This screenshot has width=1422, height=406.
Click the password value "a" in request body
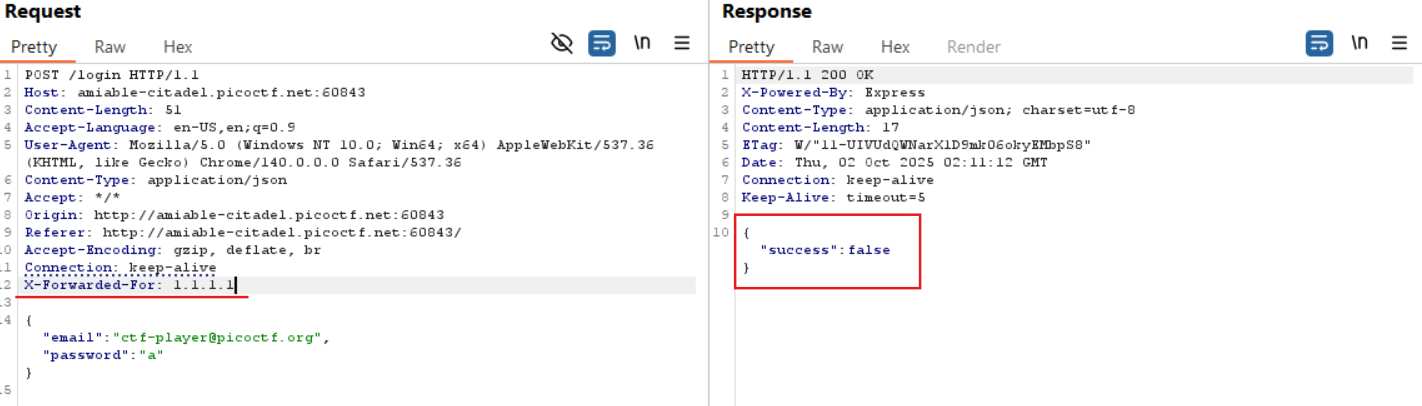(x=154, y=355)
